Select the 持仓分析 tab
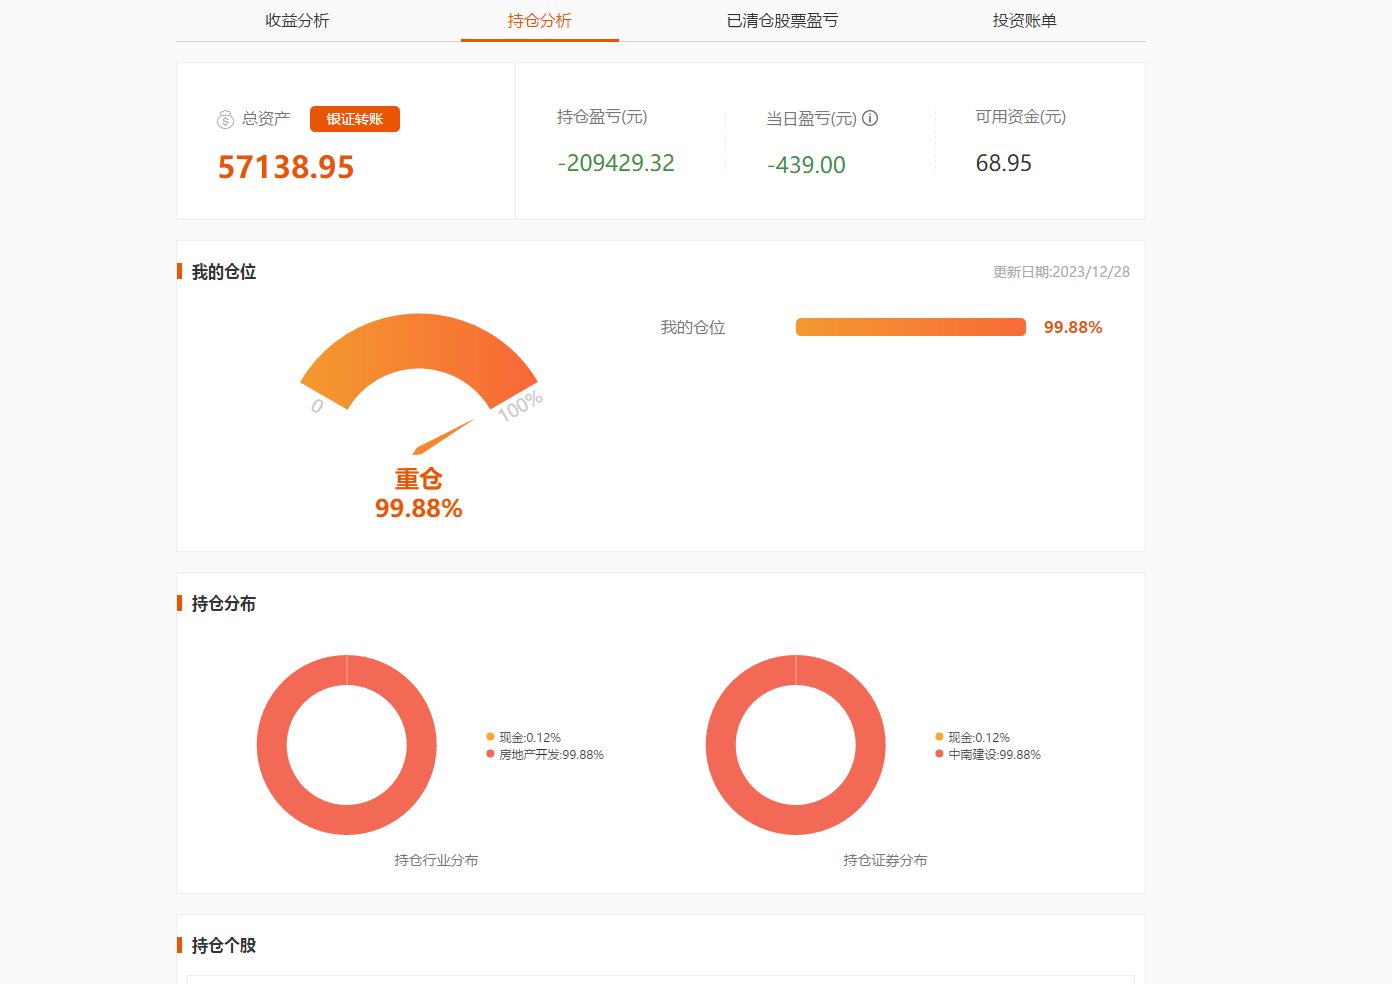 [x=539, y=21]
